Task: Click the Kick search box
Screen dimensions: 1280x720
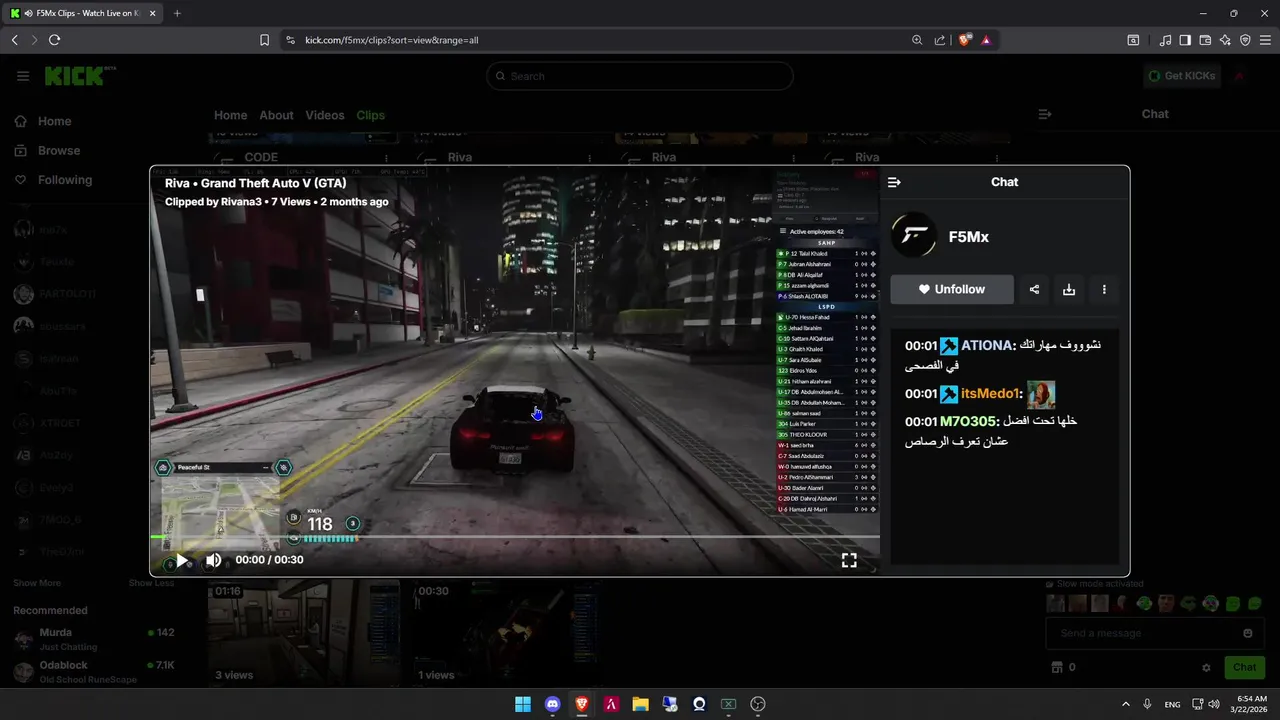Action: click(x=640, y=76)
